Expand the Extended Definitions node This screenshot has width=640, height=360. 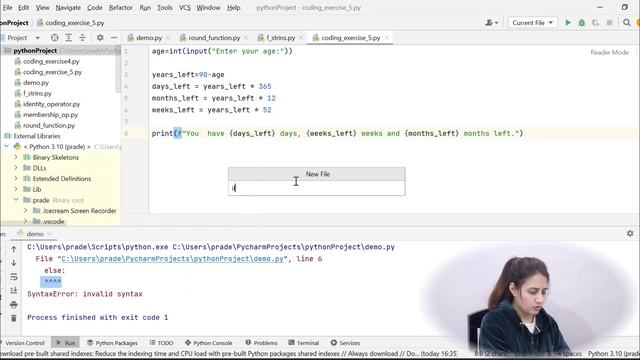[x=16, y=178]
